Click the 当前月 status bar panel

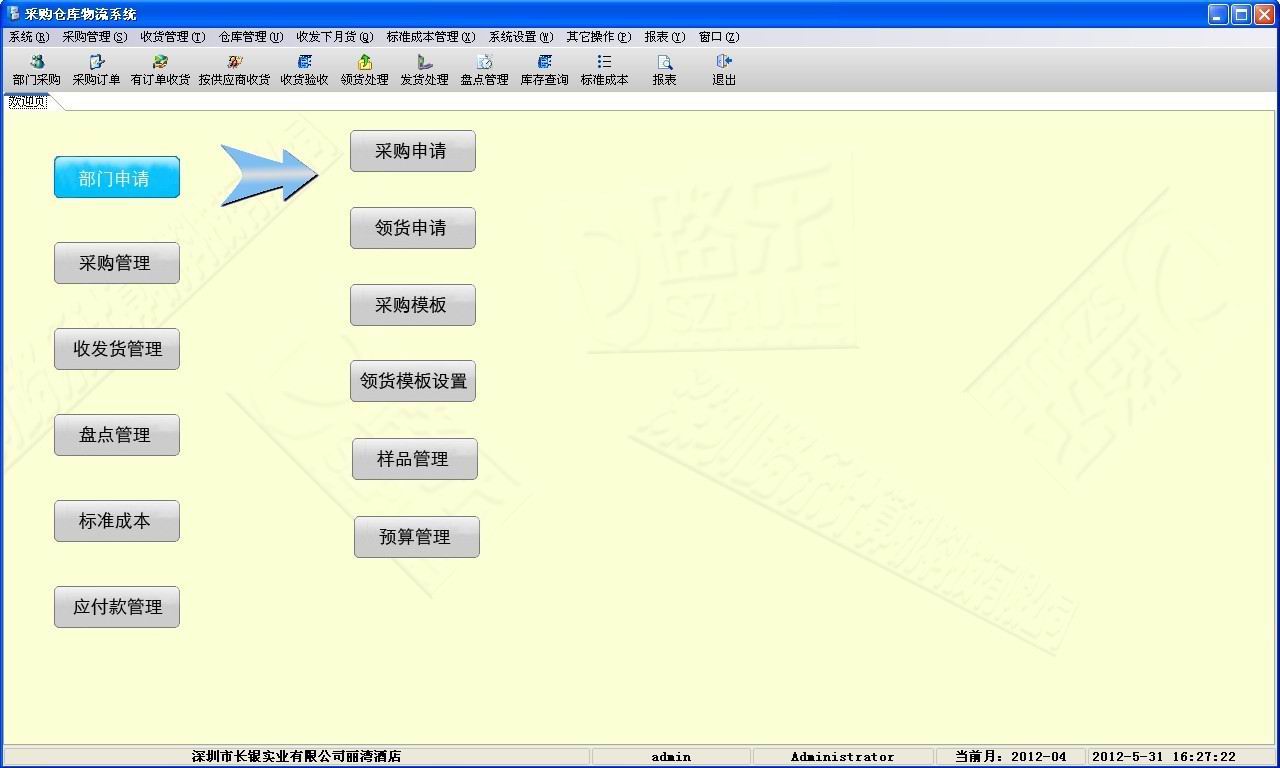click(1010, 757)
